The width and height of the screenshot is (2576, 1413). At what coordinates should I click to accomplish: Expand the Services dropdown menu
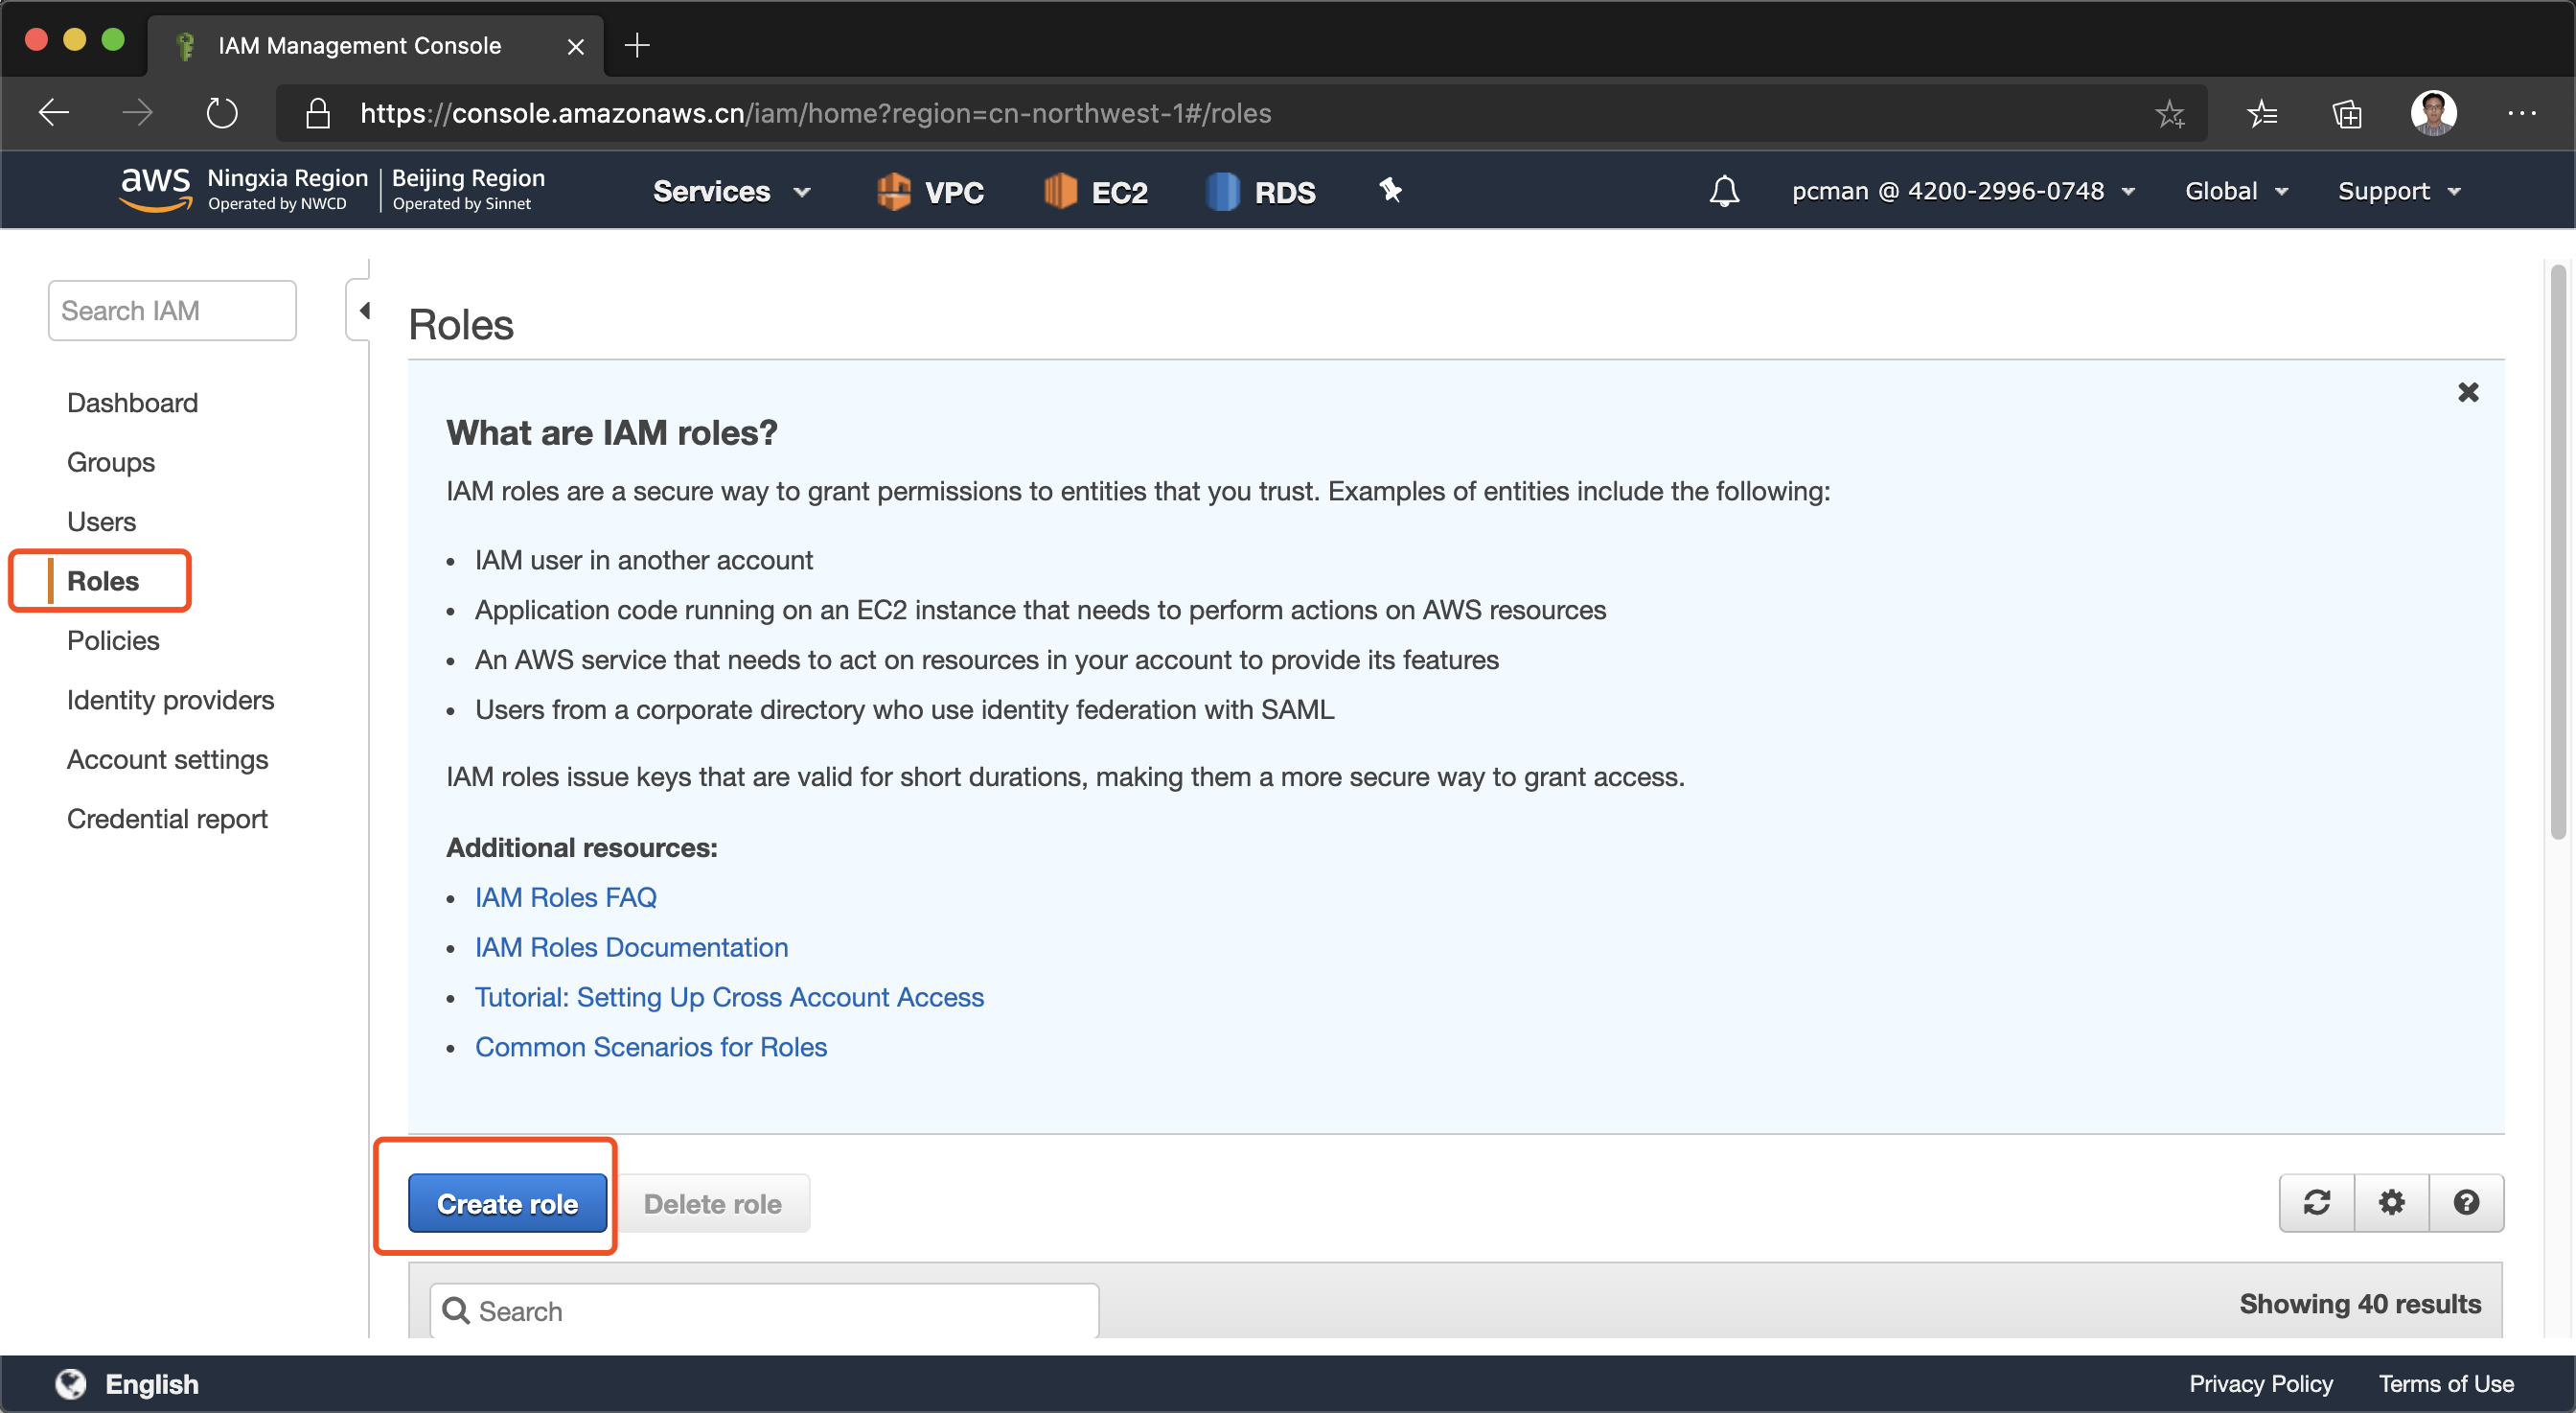click(731, 191)
